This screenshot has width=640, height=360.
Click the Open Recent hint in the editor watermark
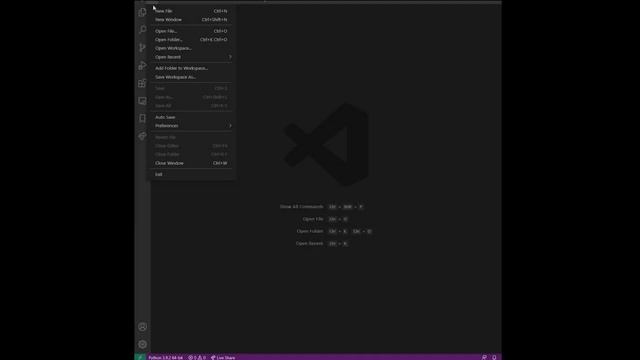pos(309,243)
